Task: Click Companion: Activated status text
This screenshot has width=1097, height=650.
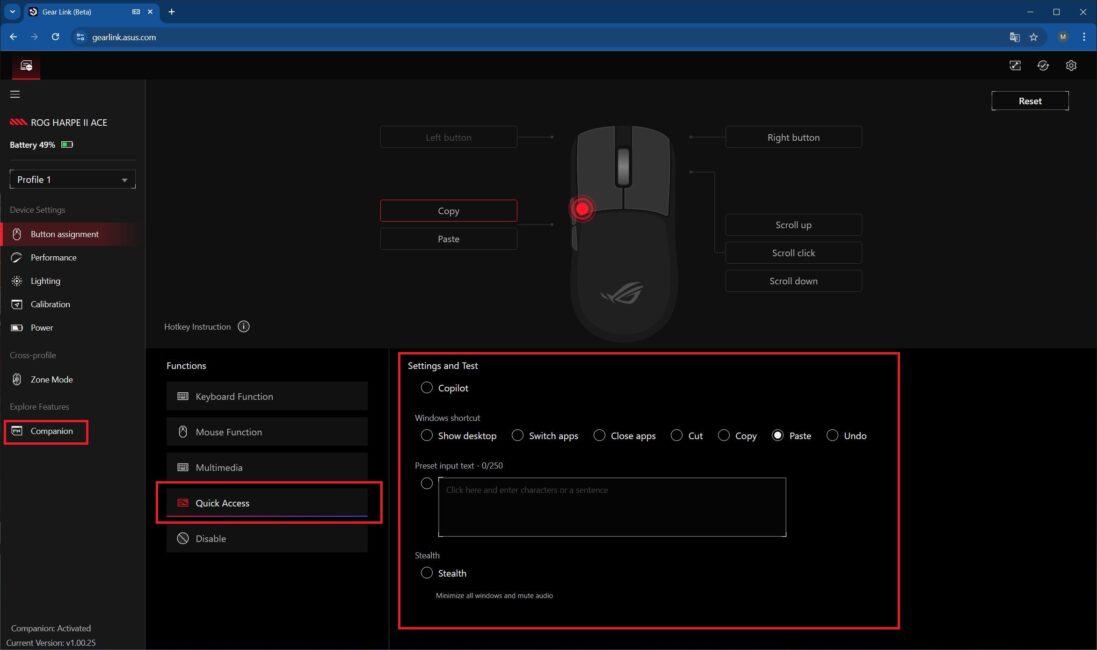Action: pos(51,628)
